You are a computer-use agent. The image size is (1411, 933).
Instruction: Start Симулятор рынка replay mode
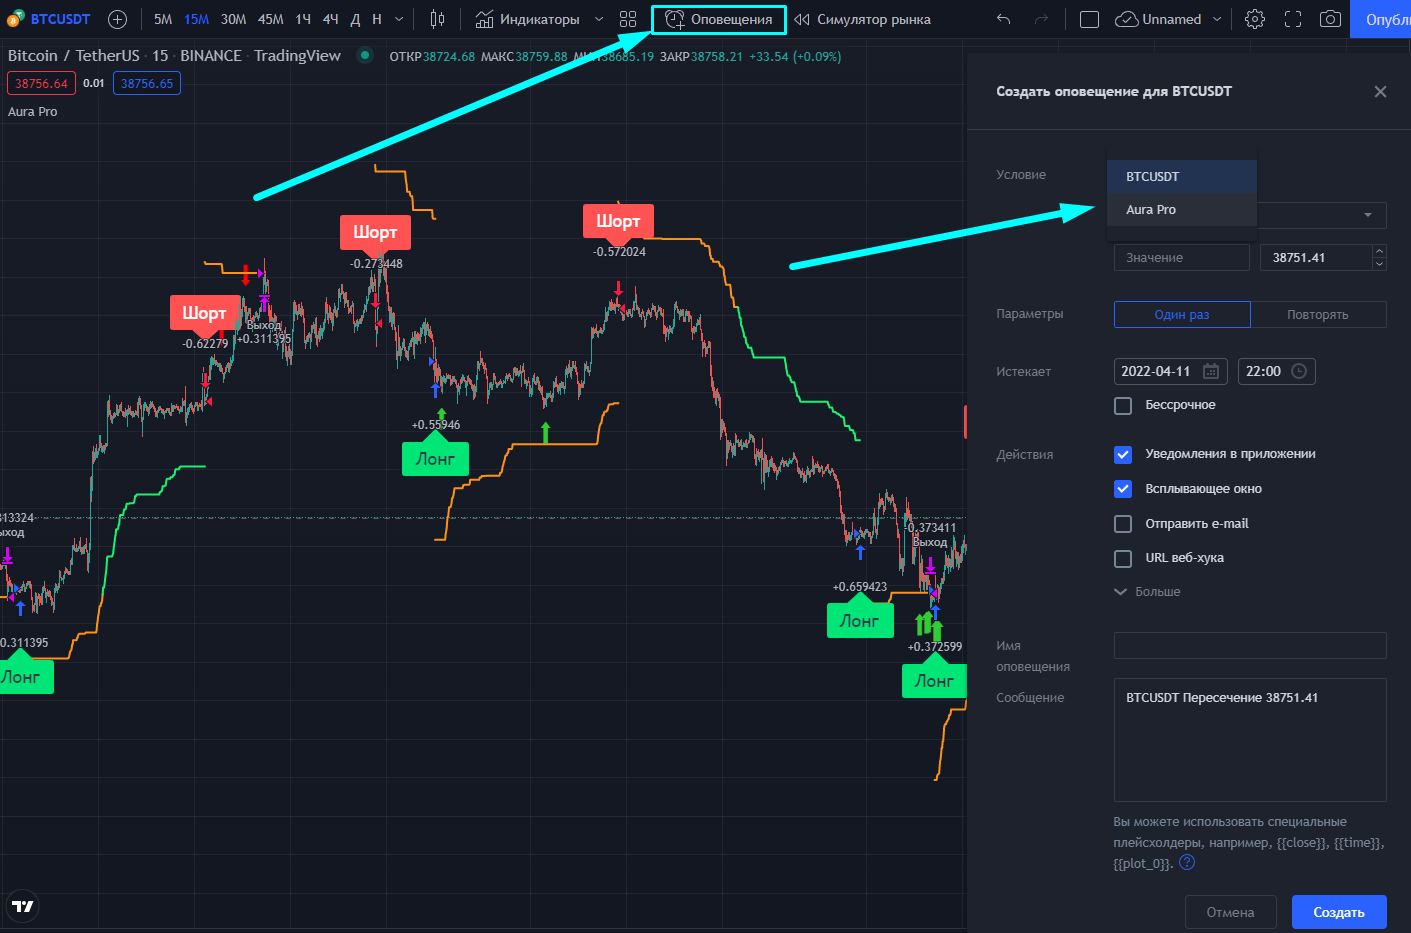pyautogui.click(x=862, y=19)
